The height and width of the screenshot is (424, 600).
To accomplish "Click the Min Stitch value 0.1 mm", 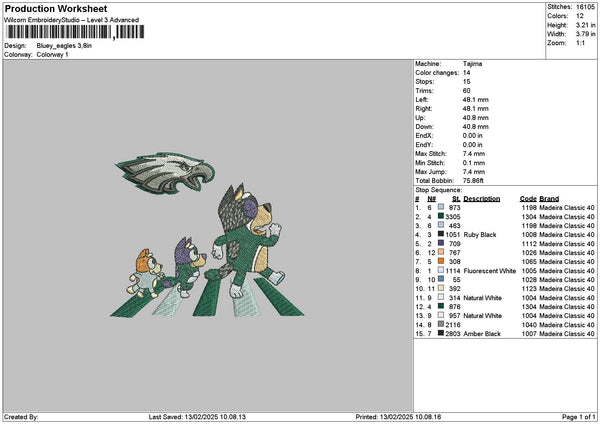I will coord(474,163).
